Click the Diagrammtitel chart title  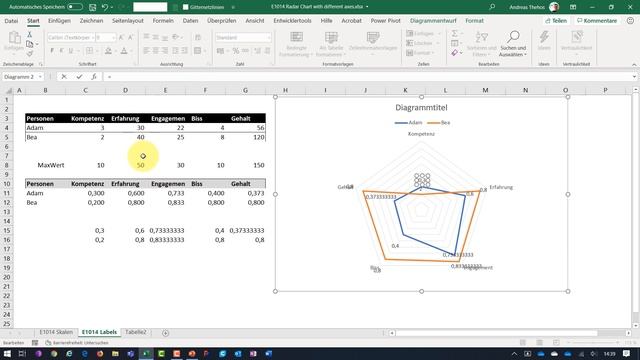coord(421,108)
